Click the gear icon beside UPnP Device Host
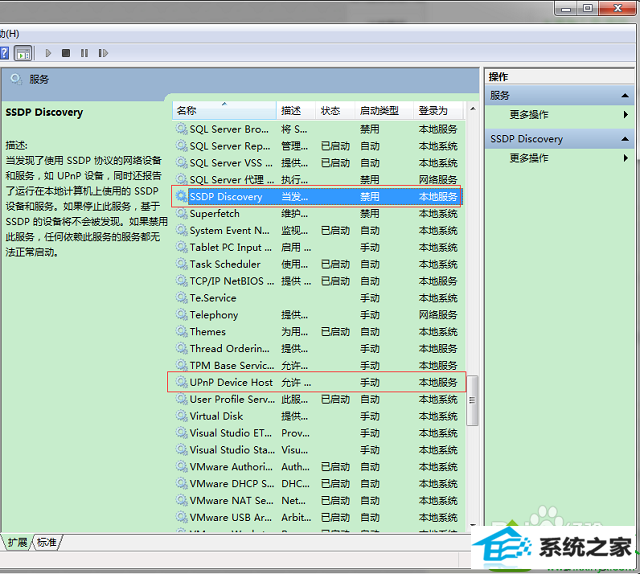This screenshot has width=640, height=574. click(x=181, y=382)
